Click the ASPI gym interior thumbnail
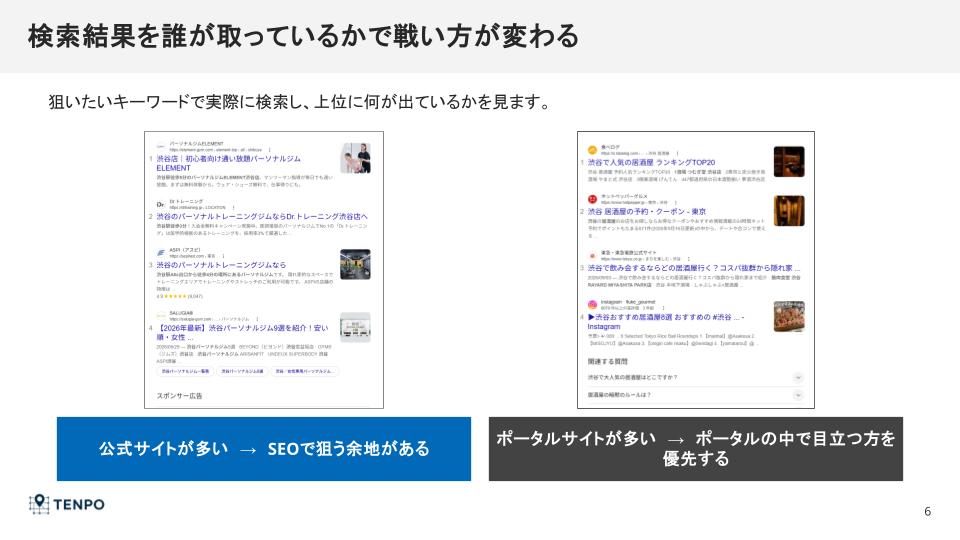960x540 pixels. [x=355, y=264]
